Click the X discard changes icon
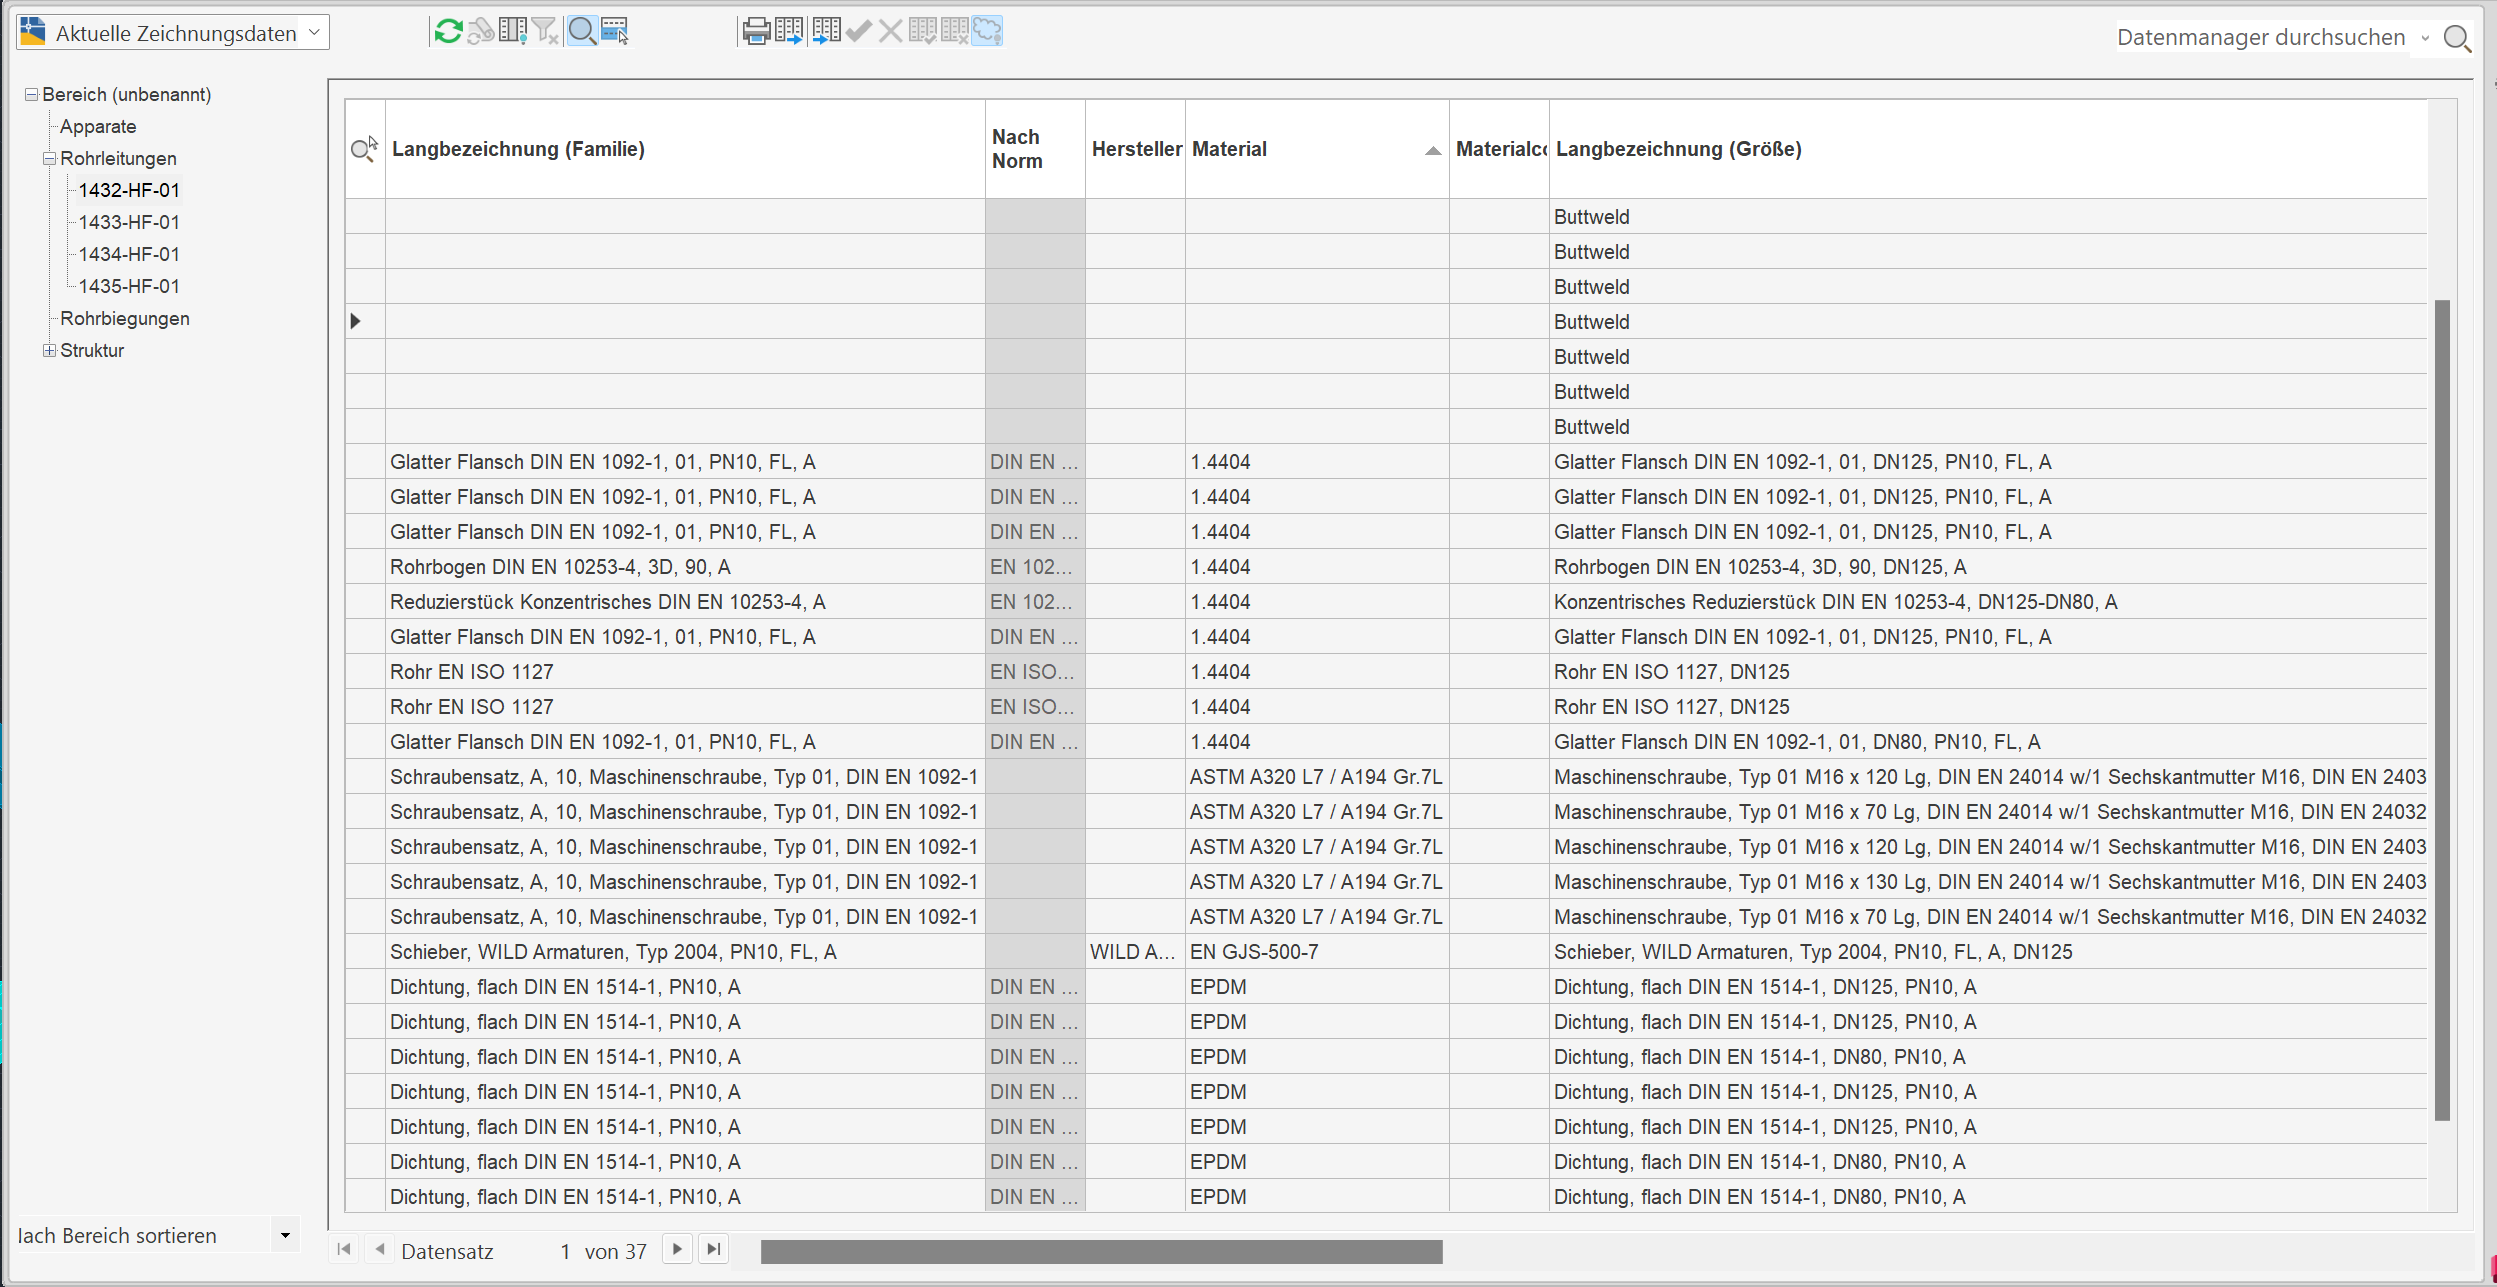Screen dimensions: 2497x1287 coord(890,31)
